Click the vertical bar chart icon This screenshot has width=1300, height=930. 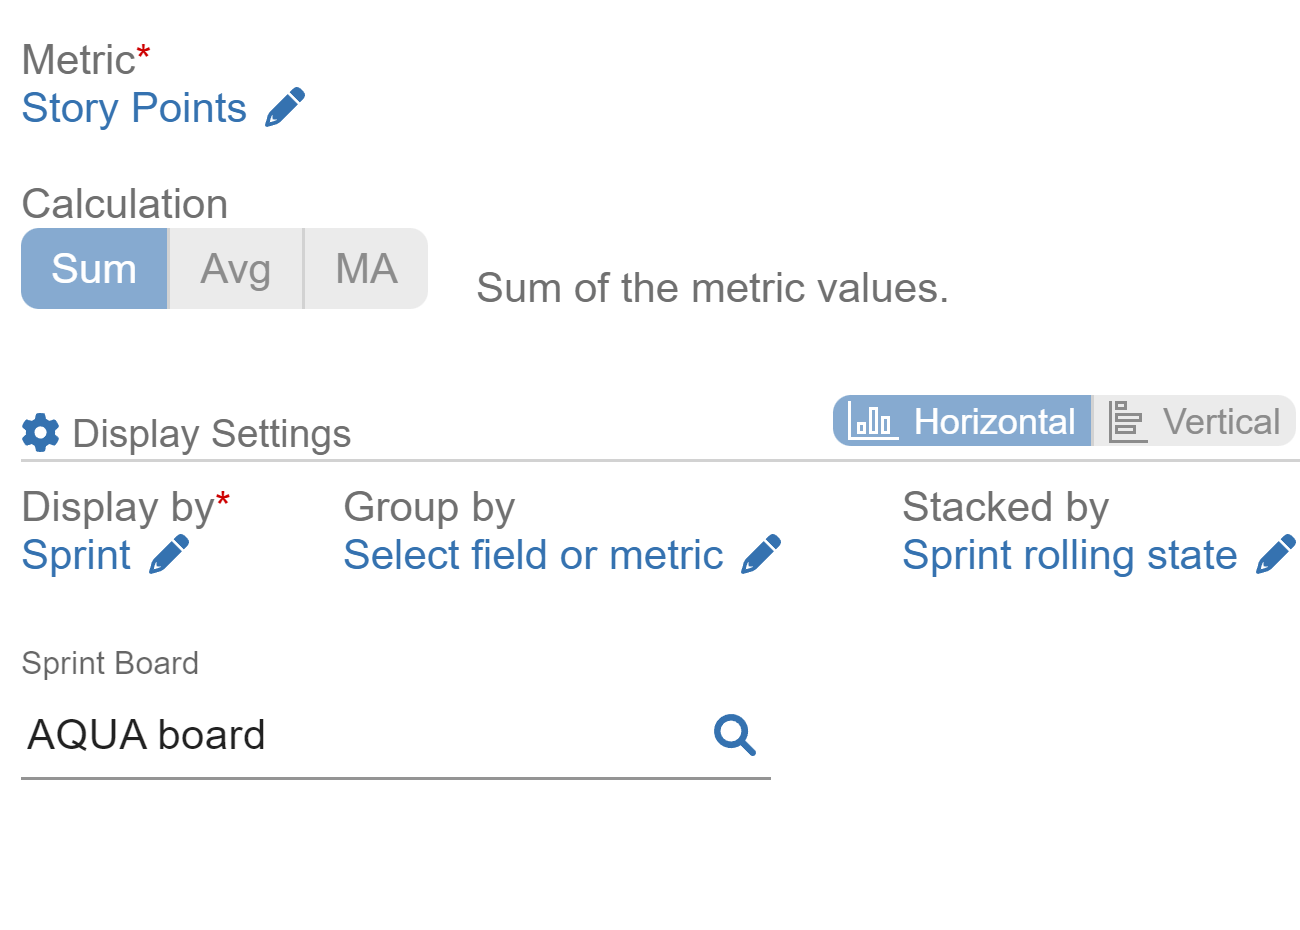[x=1126, y=421]
